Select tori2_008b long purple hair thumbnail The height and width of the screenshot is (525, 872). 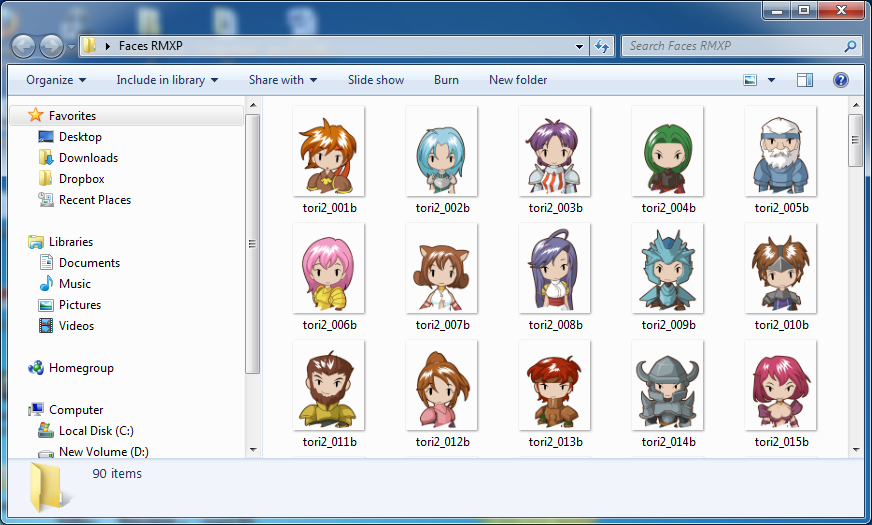554,268
